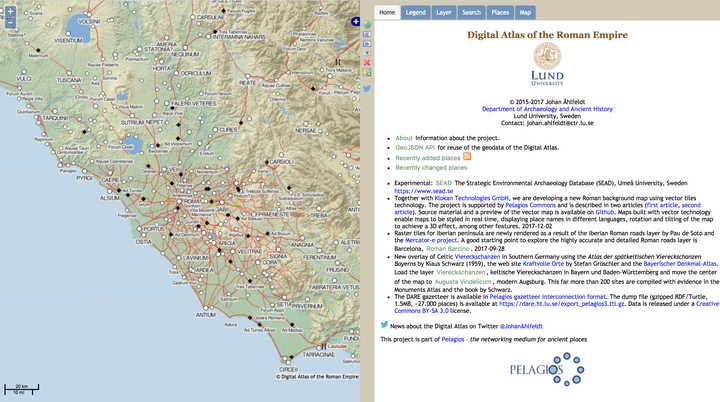The height and width of the screenshot is (402, 720).
Task: Click the third blue panel icon in toolbar
Action: [x=367, y=44]
